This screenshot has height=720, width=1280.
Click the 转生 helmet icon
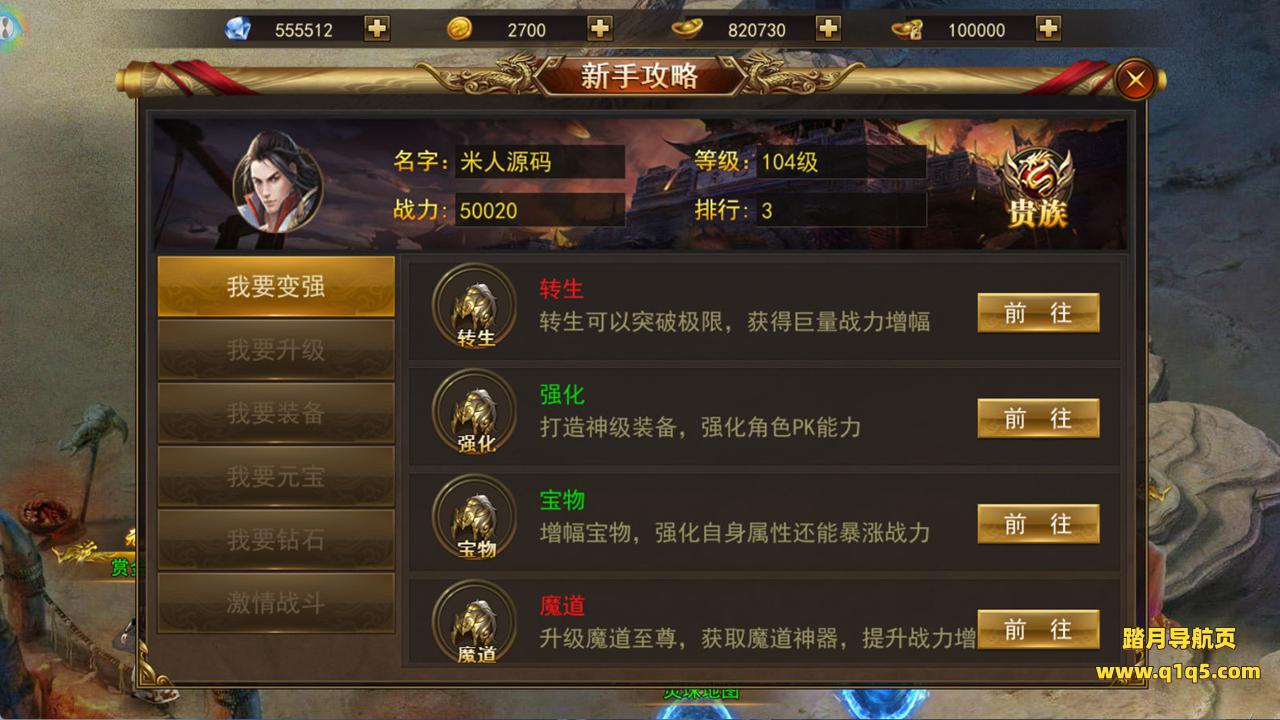tap(475, 306)
